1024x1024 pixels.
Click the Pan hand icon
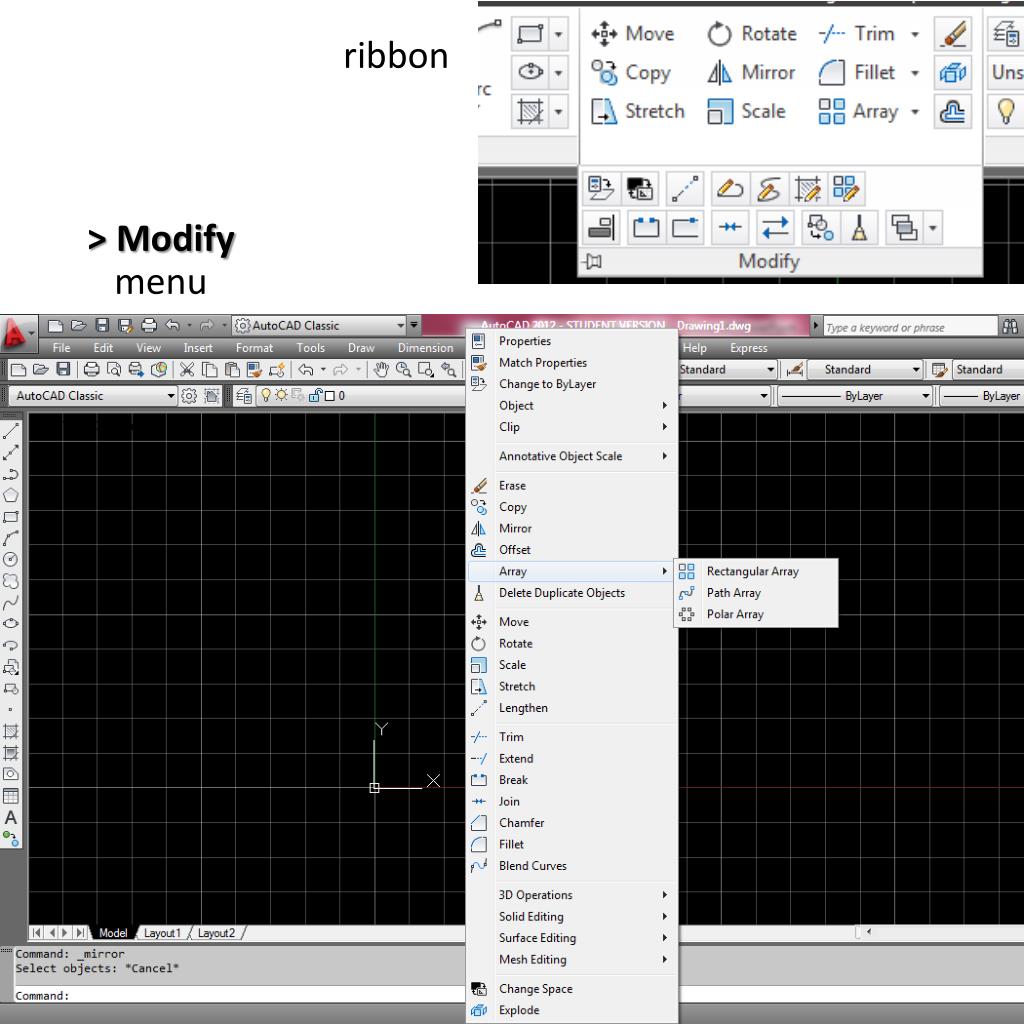click(x=381, y=370)
